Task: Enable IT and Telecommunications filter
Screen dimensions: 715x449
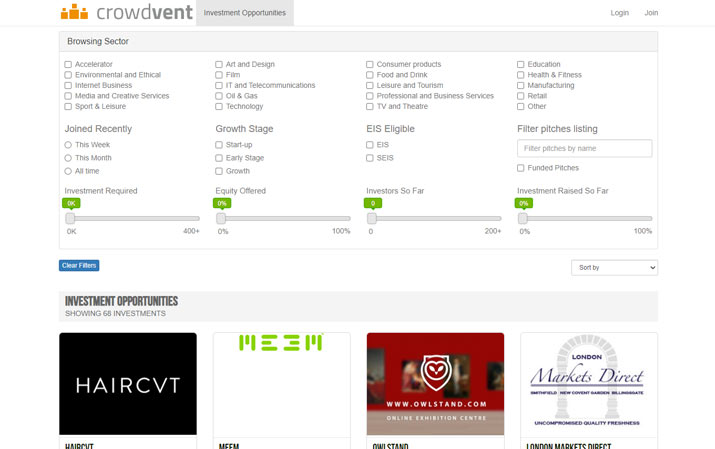Action: tap(219, 85)
